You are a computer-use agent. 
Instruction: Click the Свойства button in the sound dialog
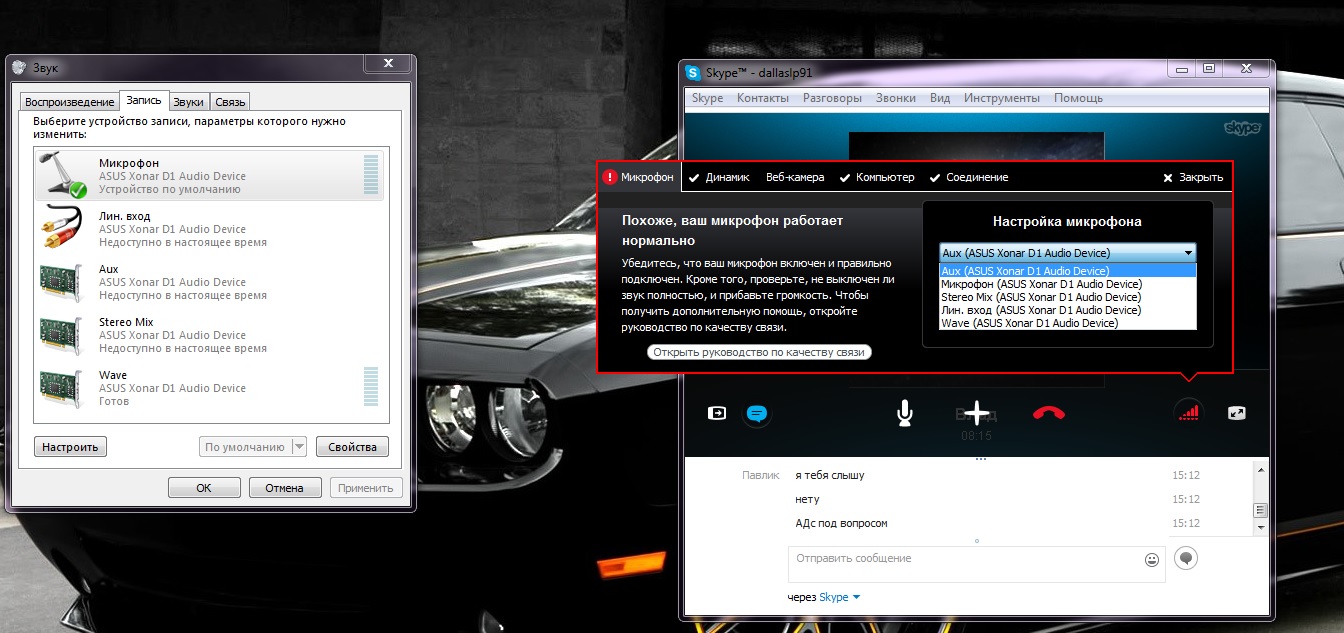tap(352, 447)
